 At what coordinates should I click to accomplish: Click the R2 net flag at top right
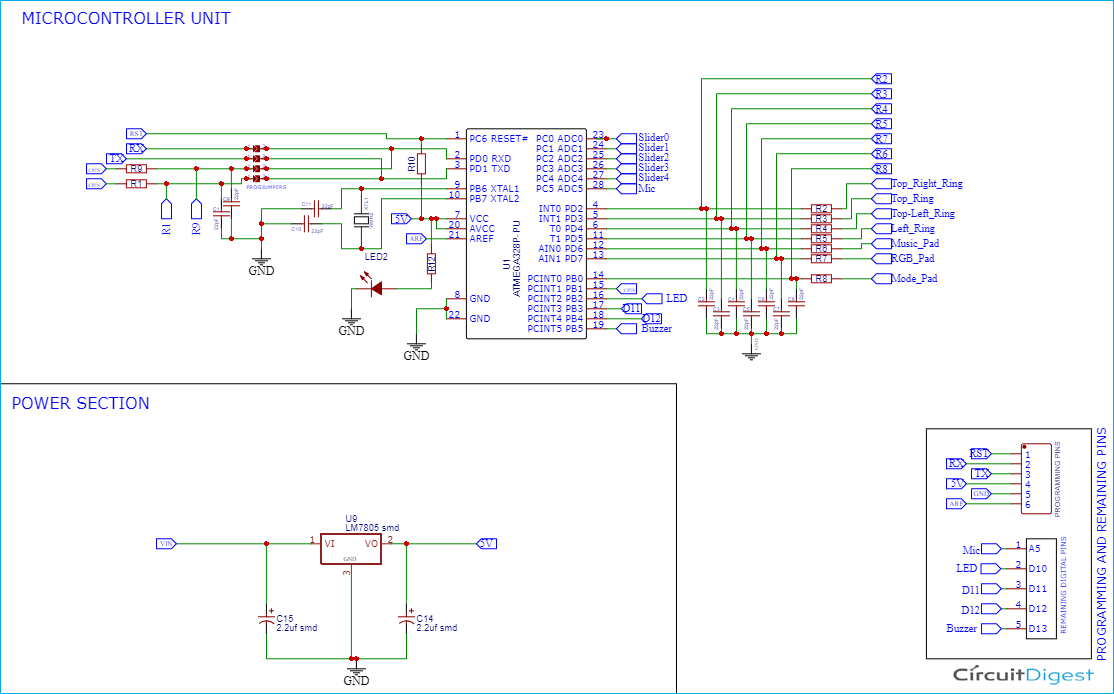click(x=881, y=78)
